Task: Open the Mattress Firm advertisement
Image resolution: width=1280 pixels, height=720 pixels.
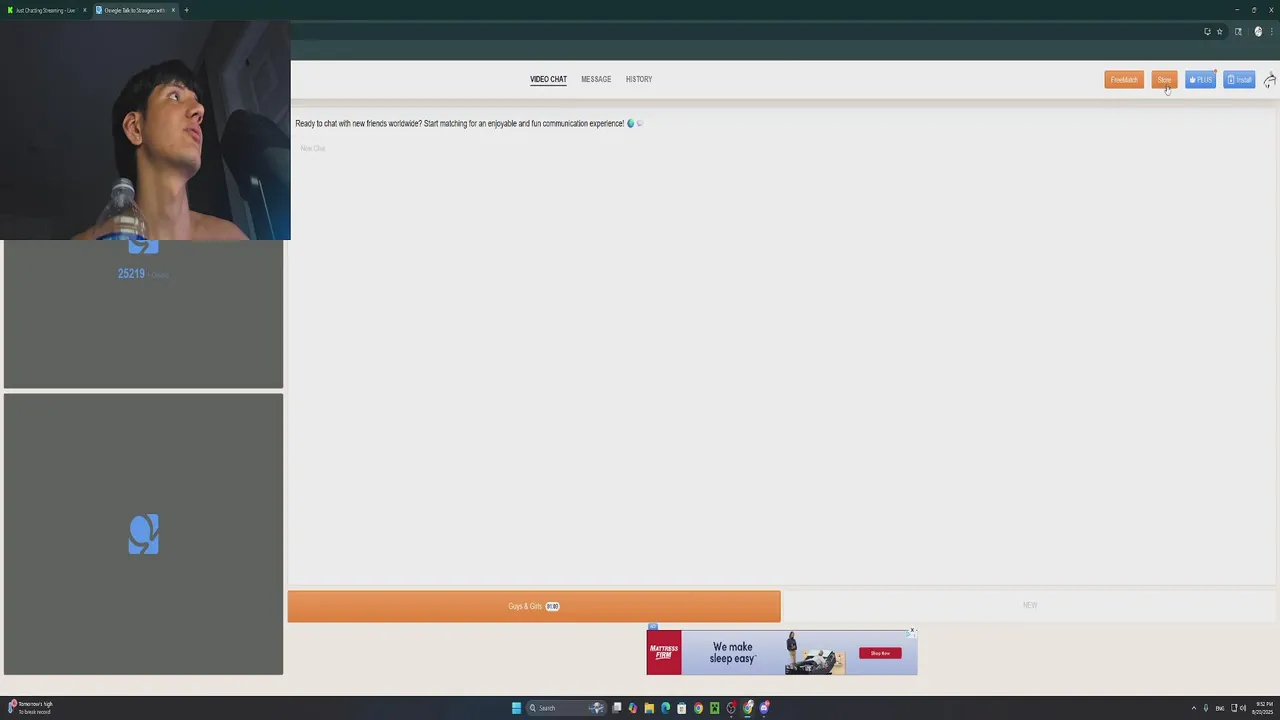Action: point(781,652)
